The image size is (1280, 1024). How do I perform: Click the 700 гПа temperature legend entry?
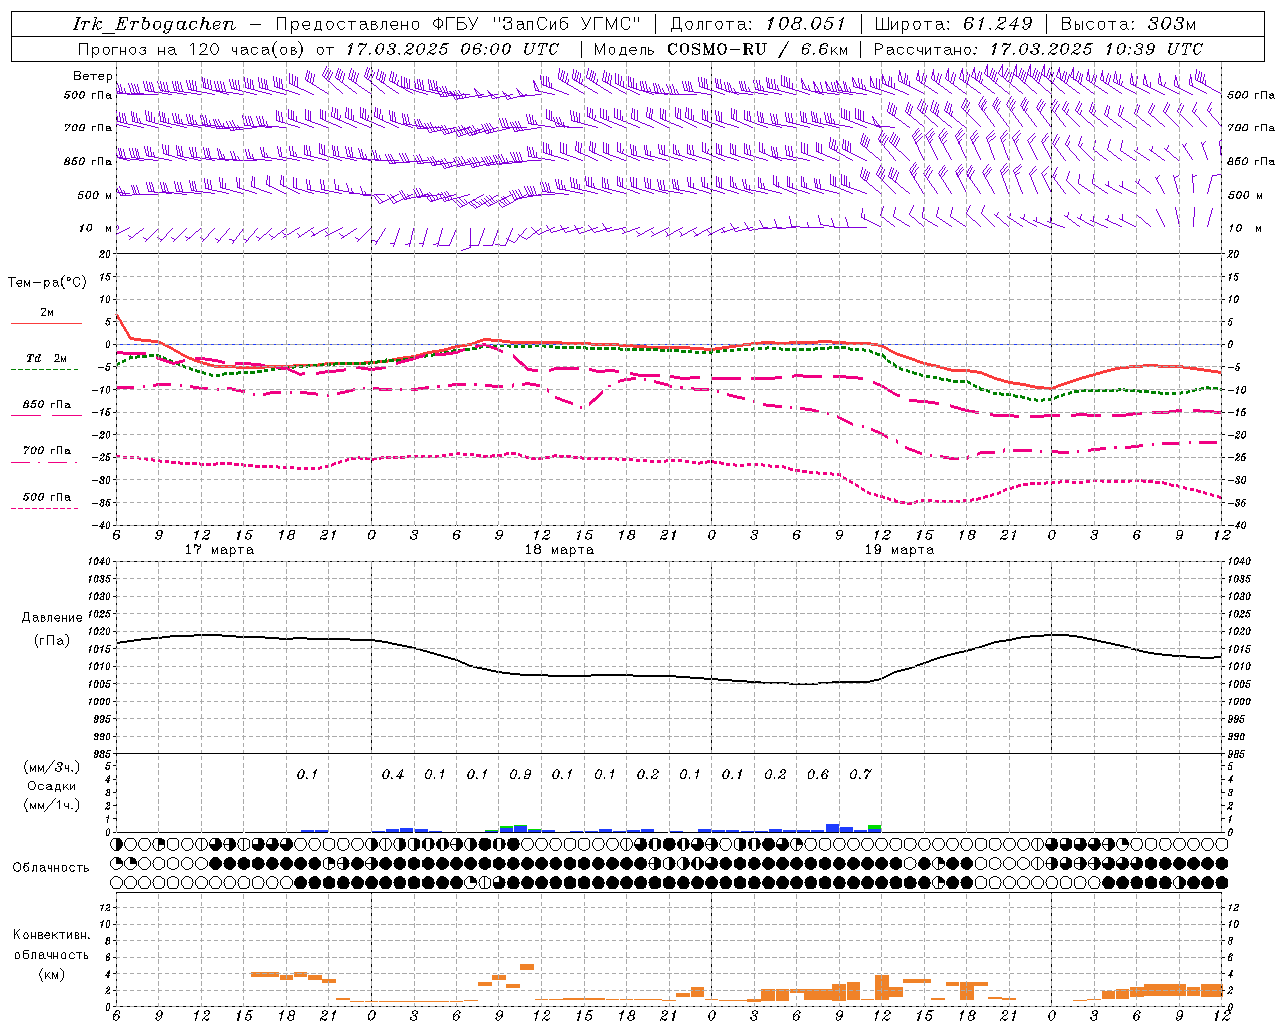click(47, 451)
